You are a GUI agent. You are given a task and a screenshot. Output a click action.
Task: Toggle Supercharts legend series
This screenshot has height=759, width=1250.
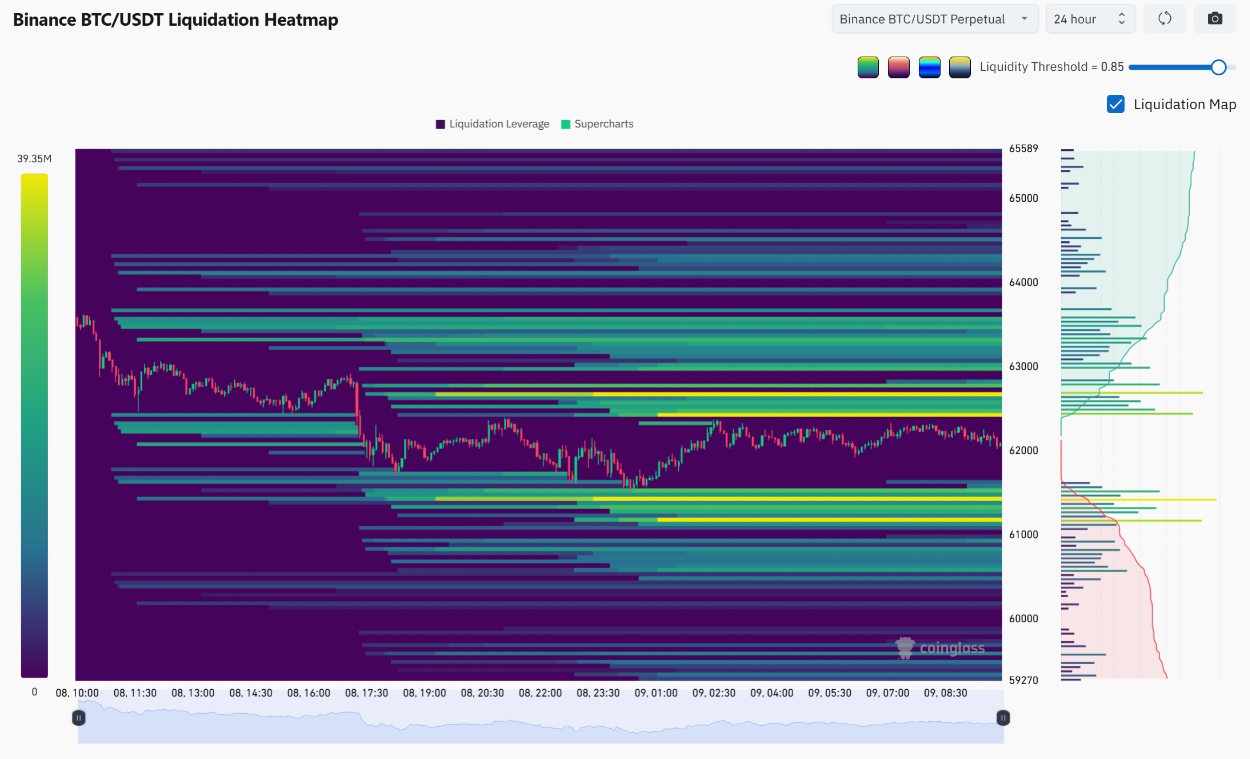(x=597, y=124)
